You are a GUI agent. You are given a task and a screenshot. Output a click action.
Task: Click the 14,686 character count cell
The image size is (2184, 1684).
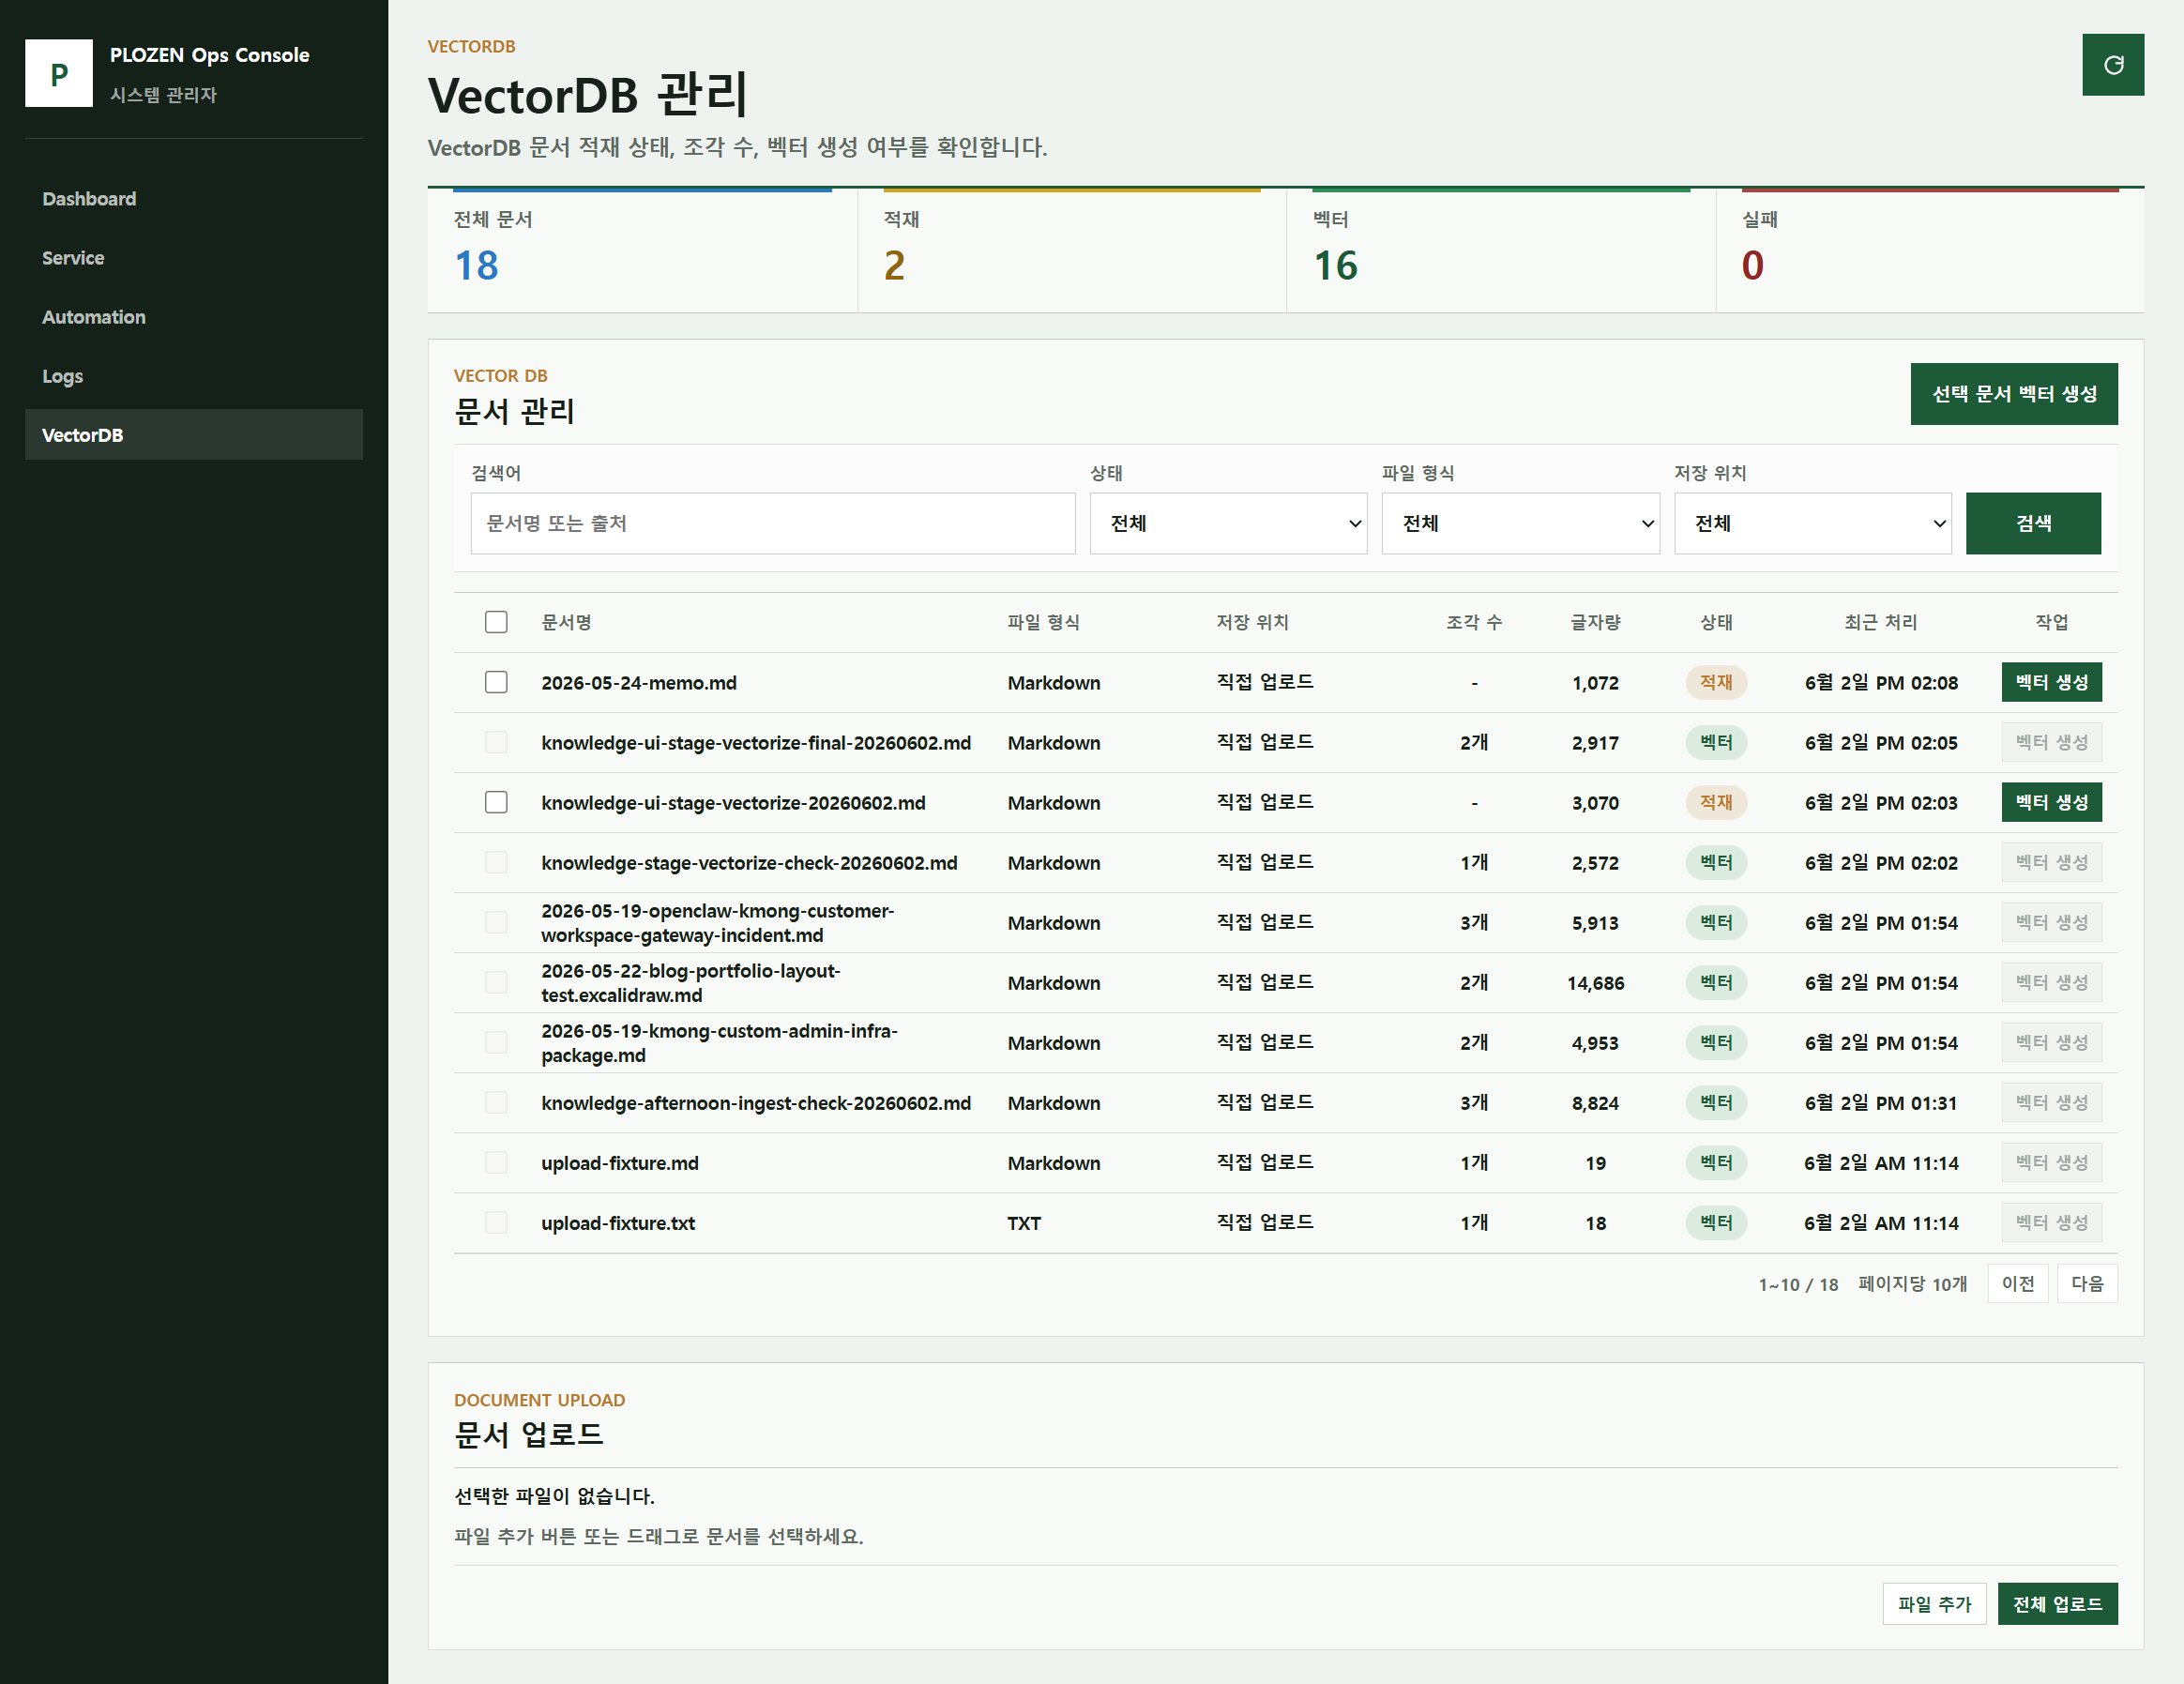pos(1594,983)
